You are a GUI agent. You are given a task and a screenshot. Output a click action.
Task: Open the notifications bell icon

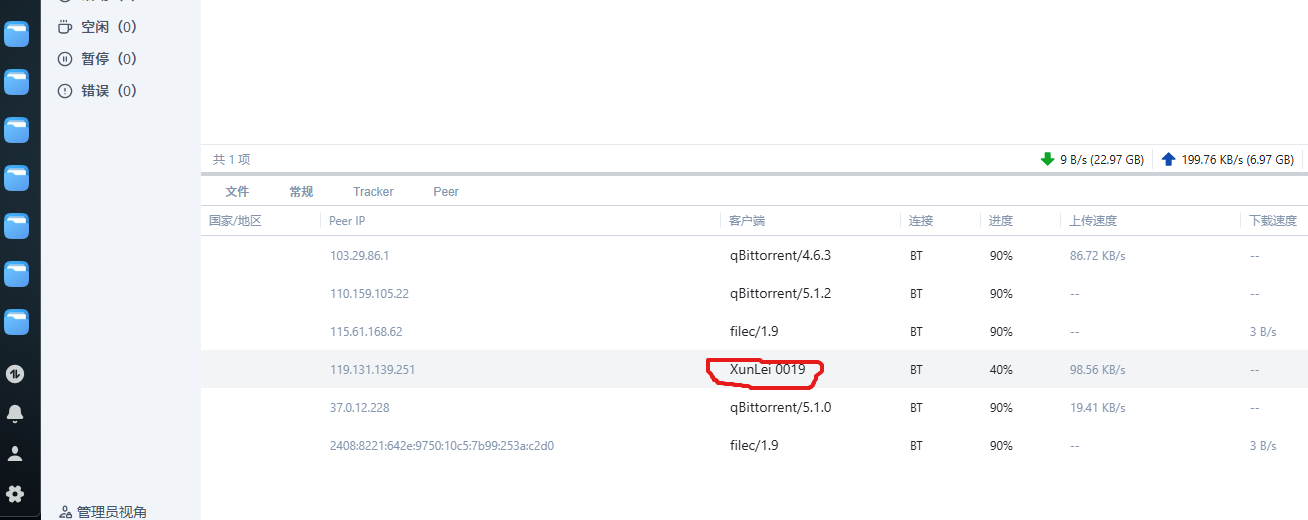pyautogui.click(x=16, y=414)
